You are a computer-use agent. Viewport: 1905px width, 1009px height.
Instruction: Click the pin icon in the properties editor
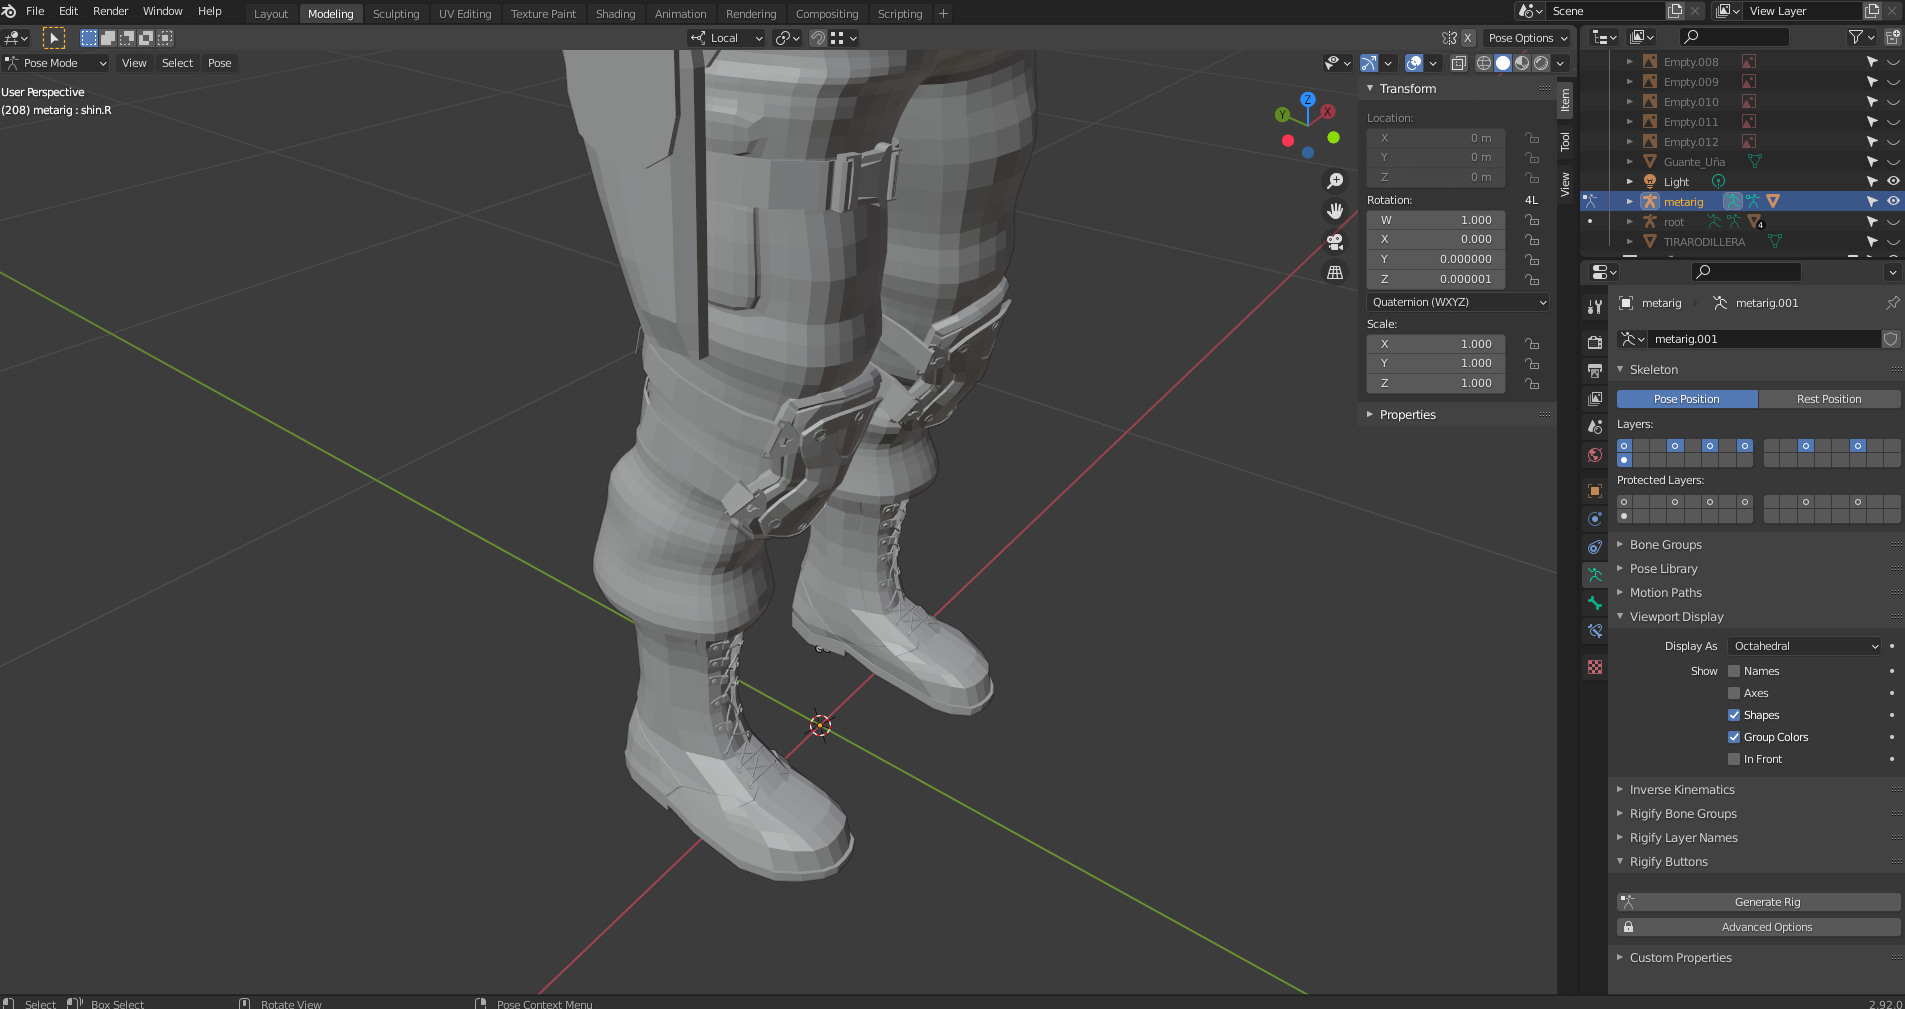tap(1892, 303)
